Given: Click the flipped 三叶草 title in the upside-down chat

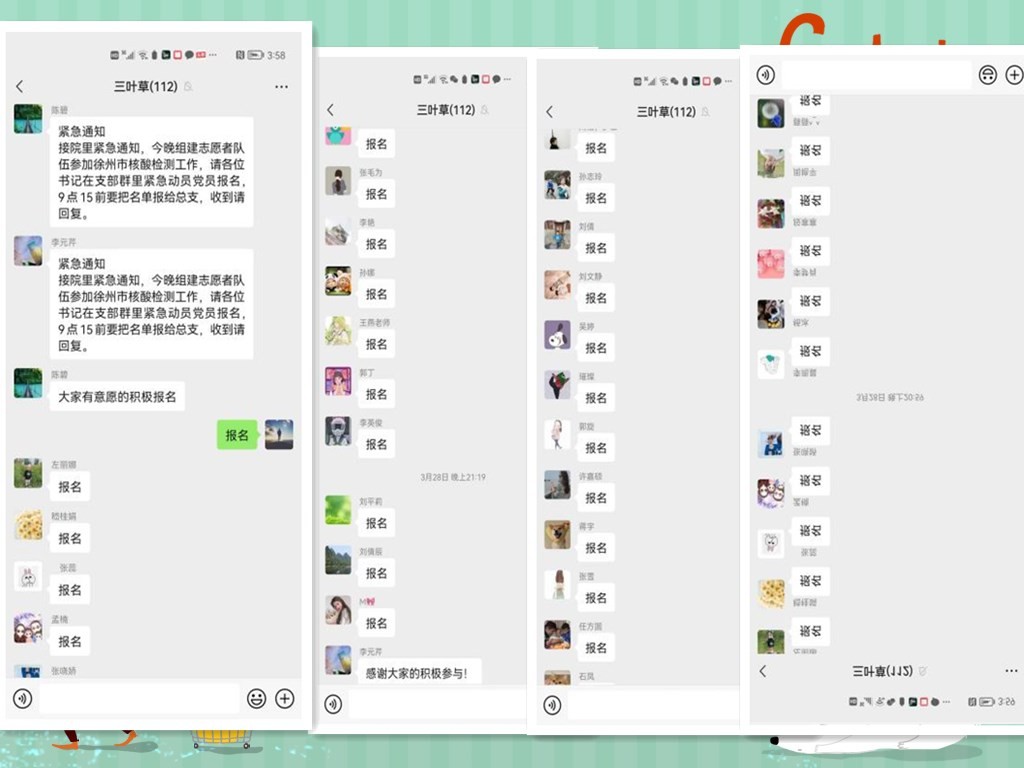Looking at the screenshot, I should coord(882,671).
